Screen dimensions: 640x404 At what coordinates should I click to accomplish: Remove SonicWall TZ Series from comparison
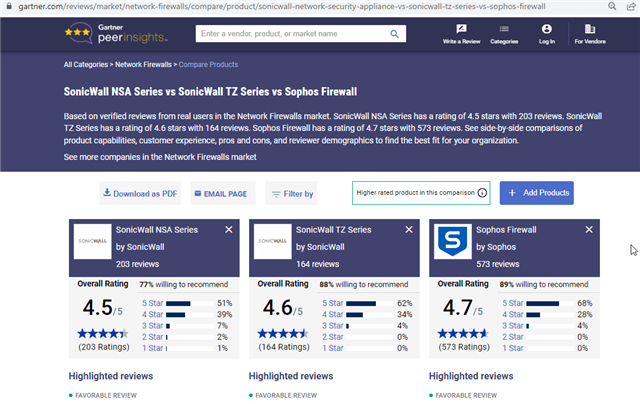409,230
